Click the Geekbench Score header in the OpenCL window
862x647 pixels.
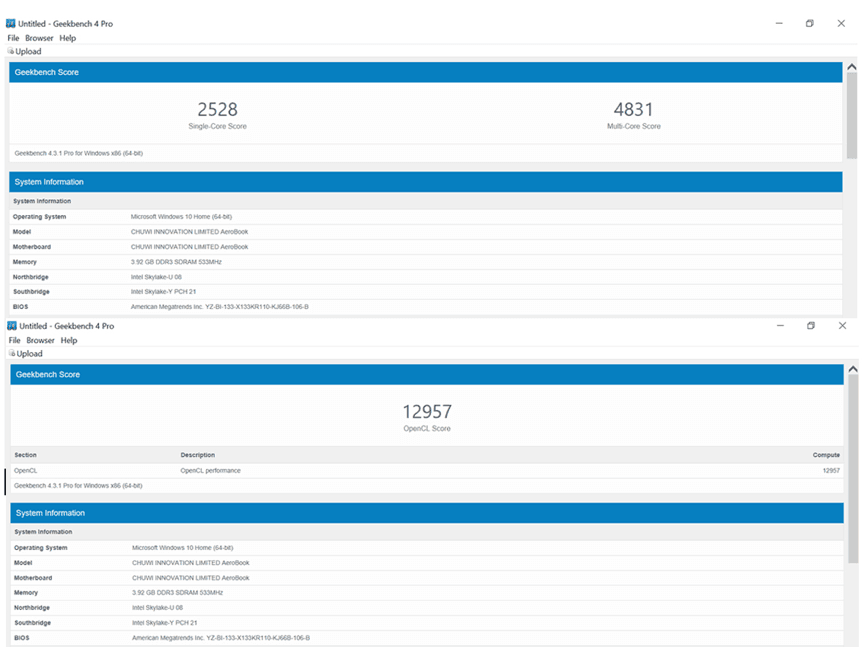[x=427, y=374]
